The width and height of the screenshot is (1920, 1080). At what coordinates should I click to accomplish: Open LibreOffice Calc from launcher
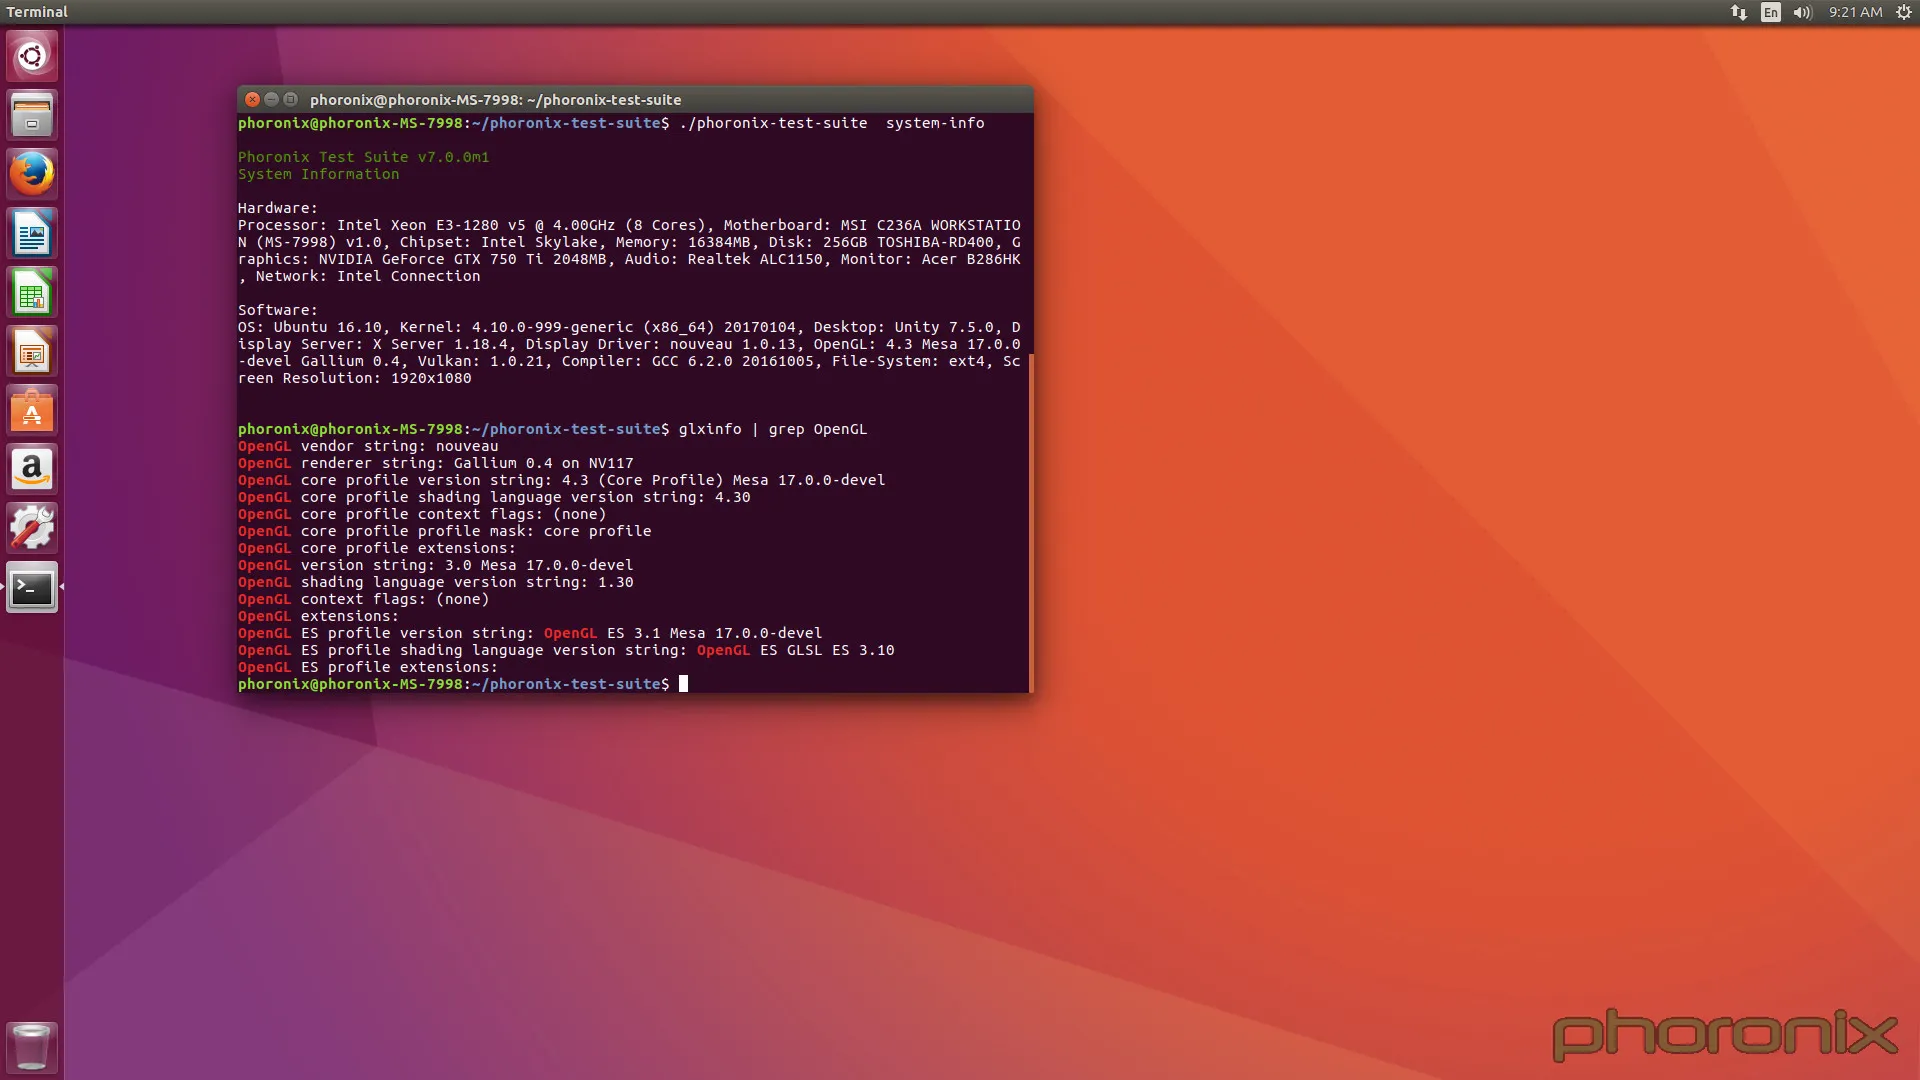(x=32, y=293)
